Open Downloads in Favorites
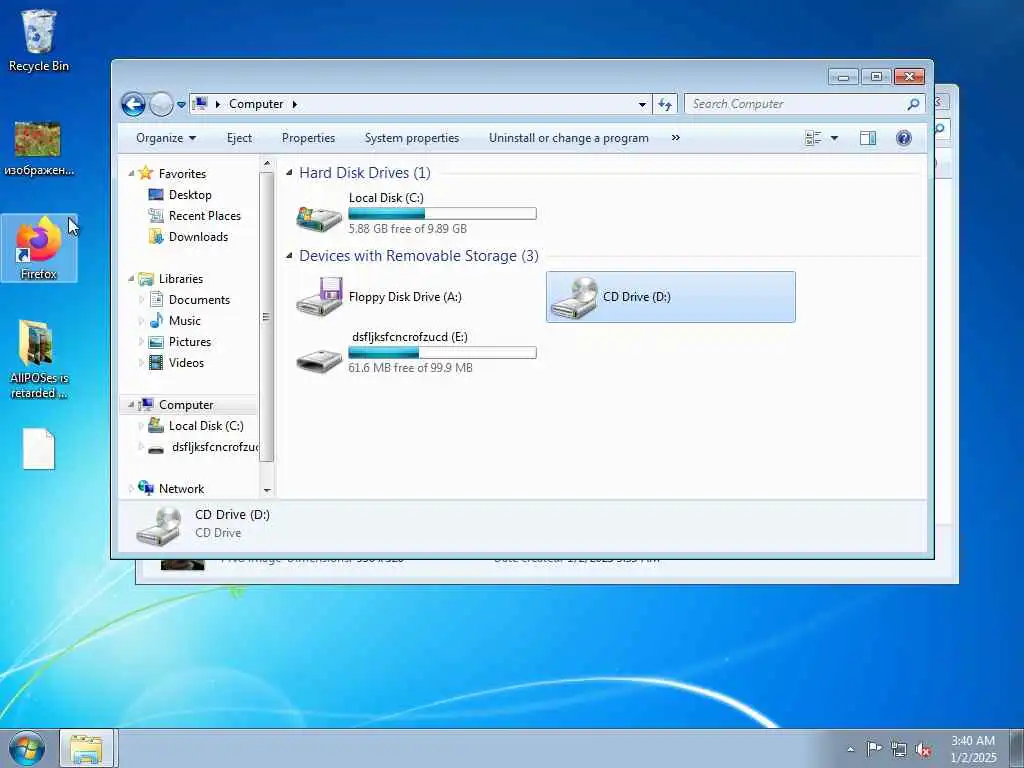The height and width of the screenshot is (768, 1024). (199, 236)
